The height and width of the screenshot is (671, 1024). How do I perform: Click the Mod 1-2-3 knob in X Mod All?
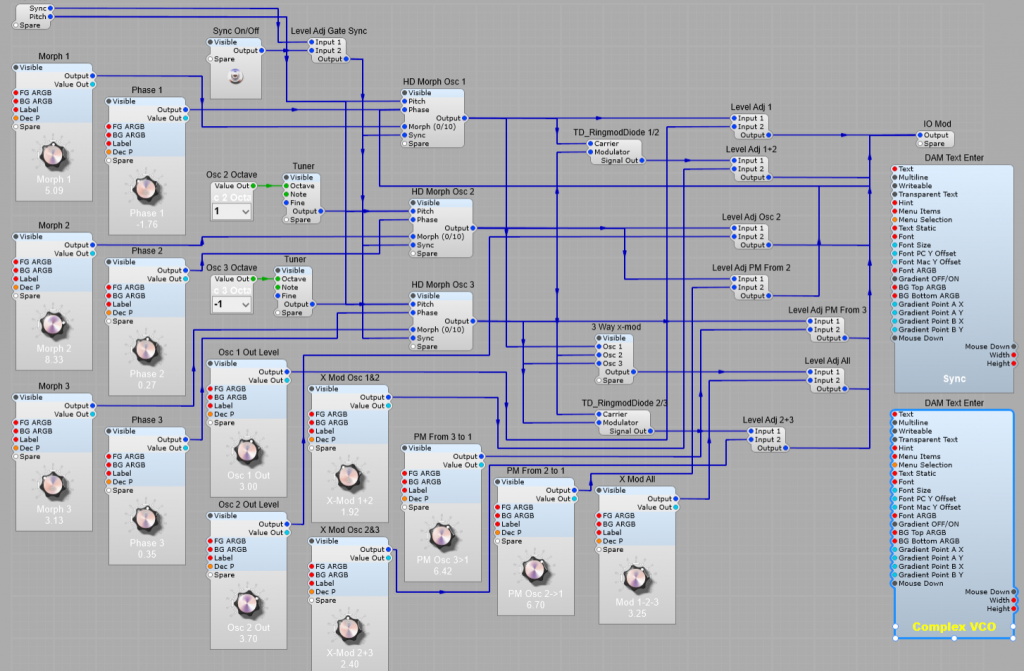coord(634,576)
